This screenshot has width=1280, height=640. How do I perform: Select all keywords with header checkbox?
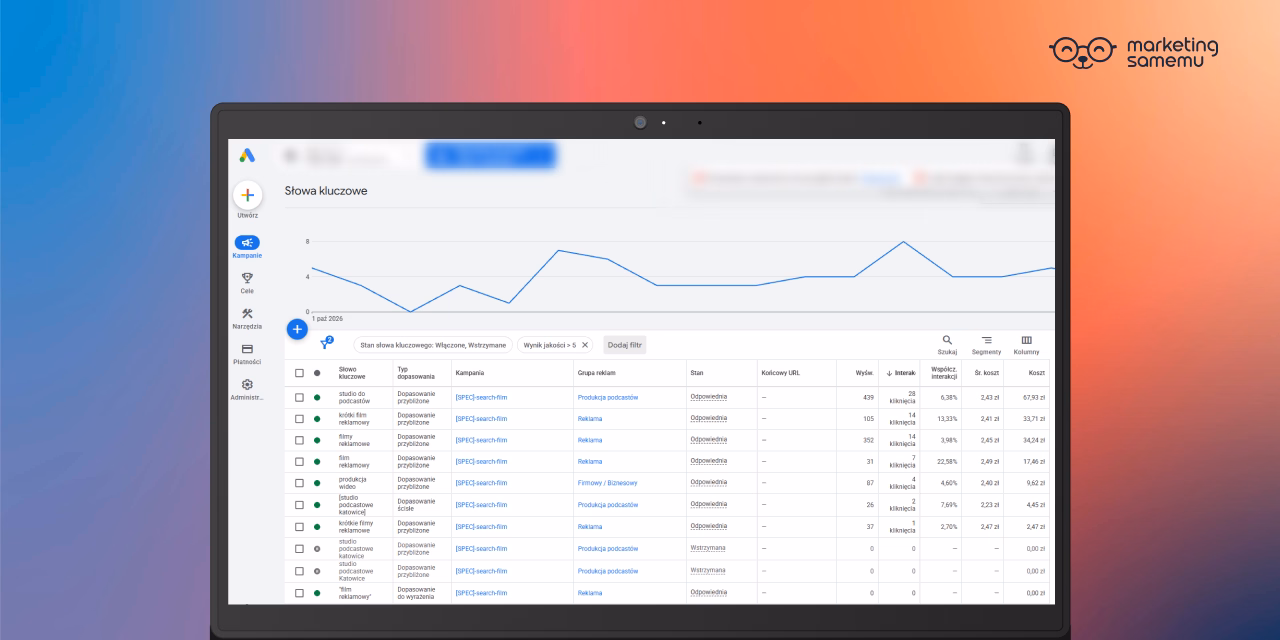click(x=299, y=373)
